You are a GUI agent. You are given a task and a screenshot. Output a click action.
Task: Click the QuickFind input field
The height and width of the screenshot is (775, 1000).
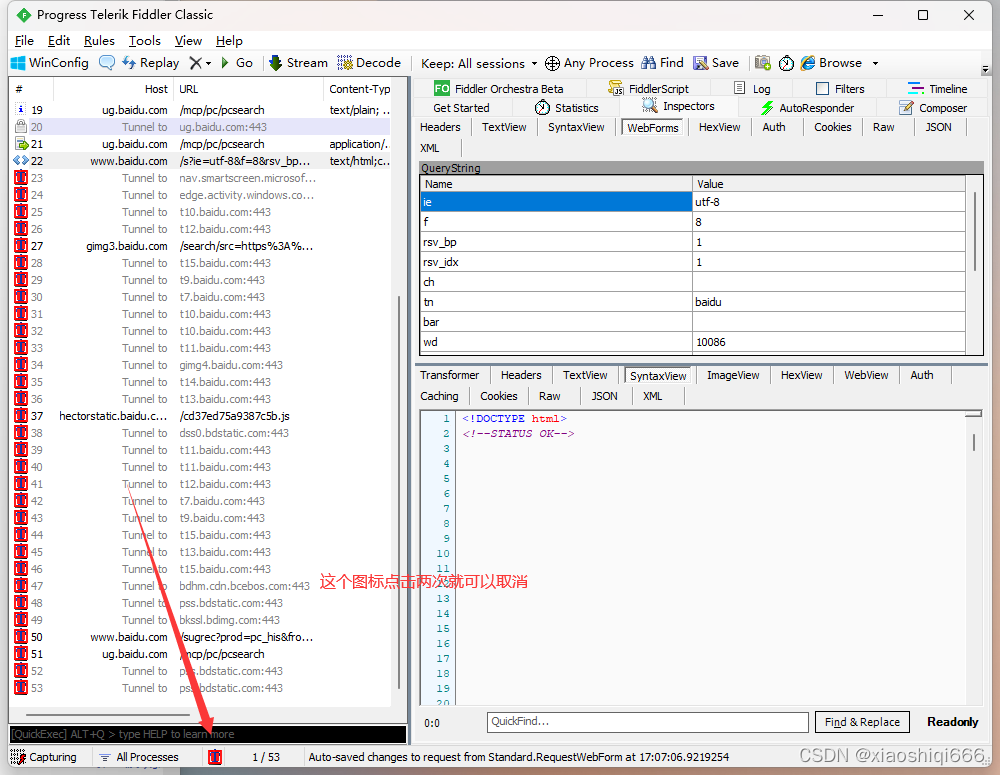[x=647, y=722]
